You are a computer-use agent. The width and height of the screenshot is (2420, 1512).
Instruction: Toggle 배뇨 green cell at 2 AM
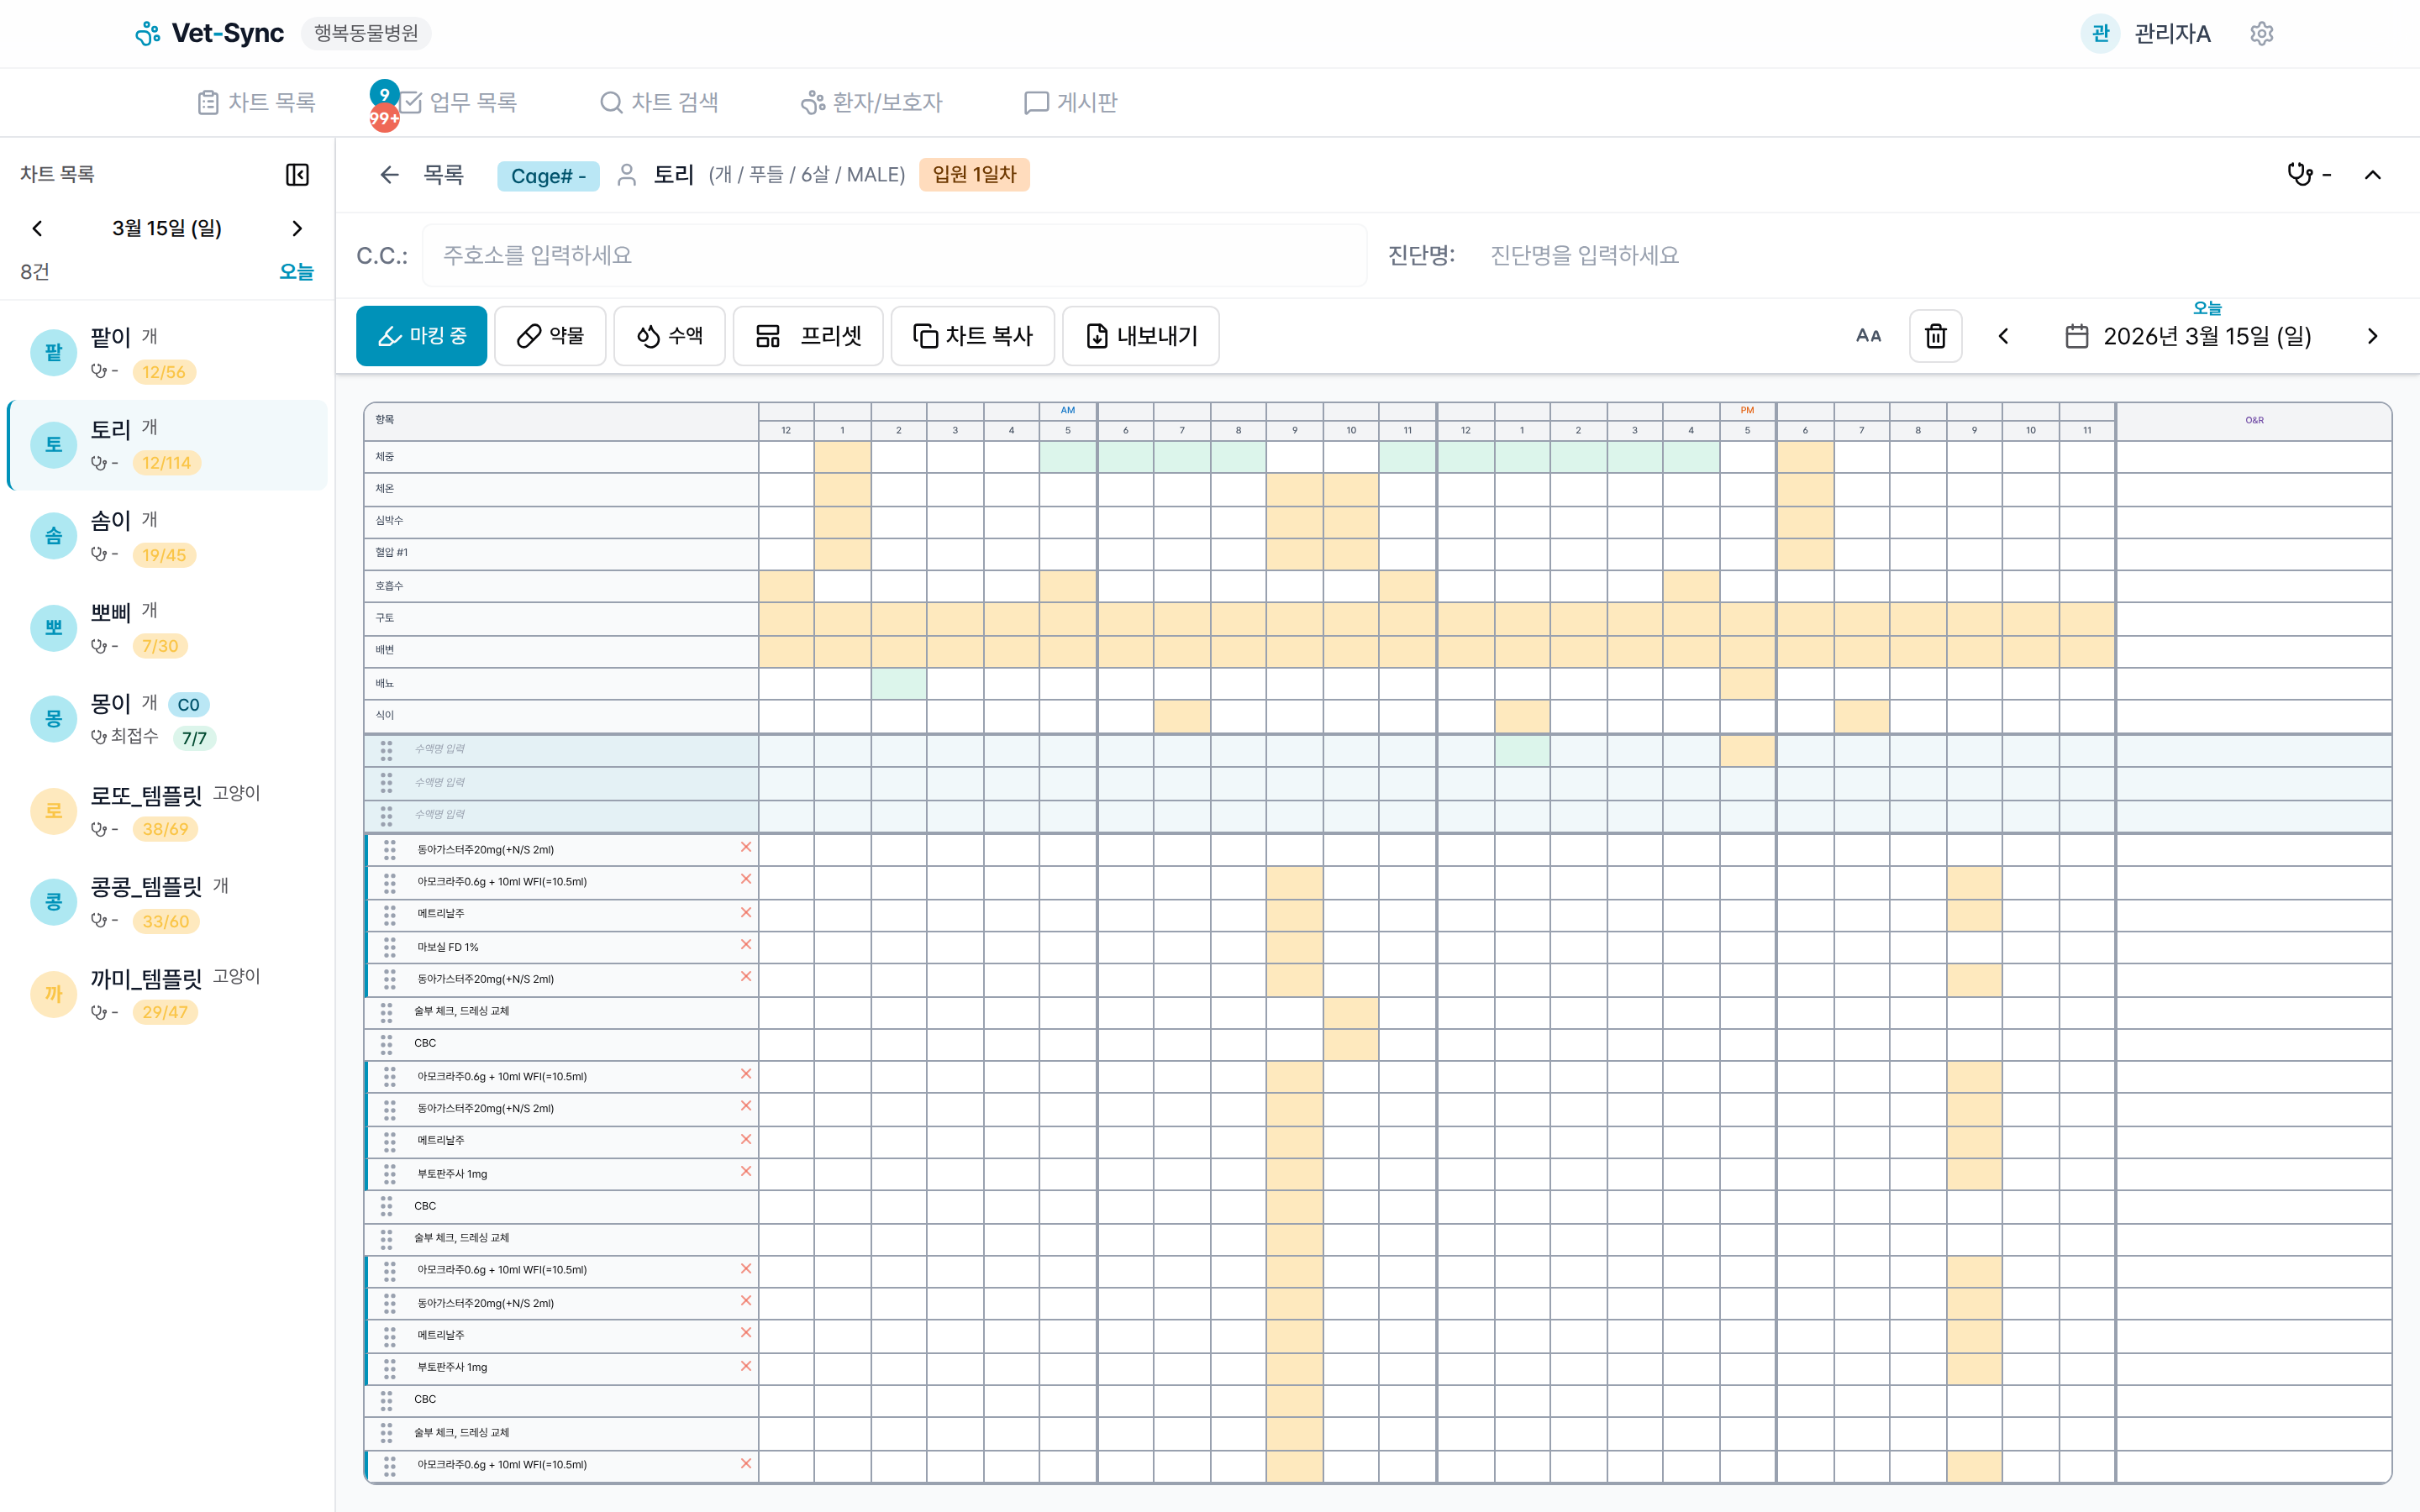point(898,684)
